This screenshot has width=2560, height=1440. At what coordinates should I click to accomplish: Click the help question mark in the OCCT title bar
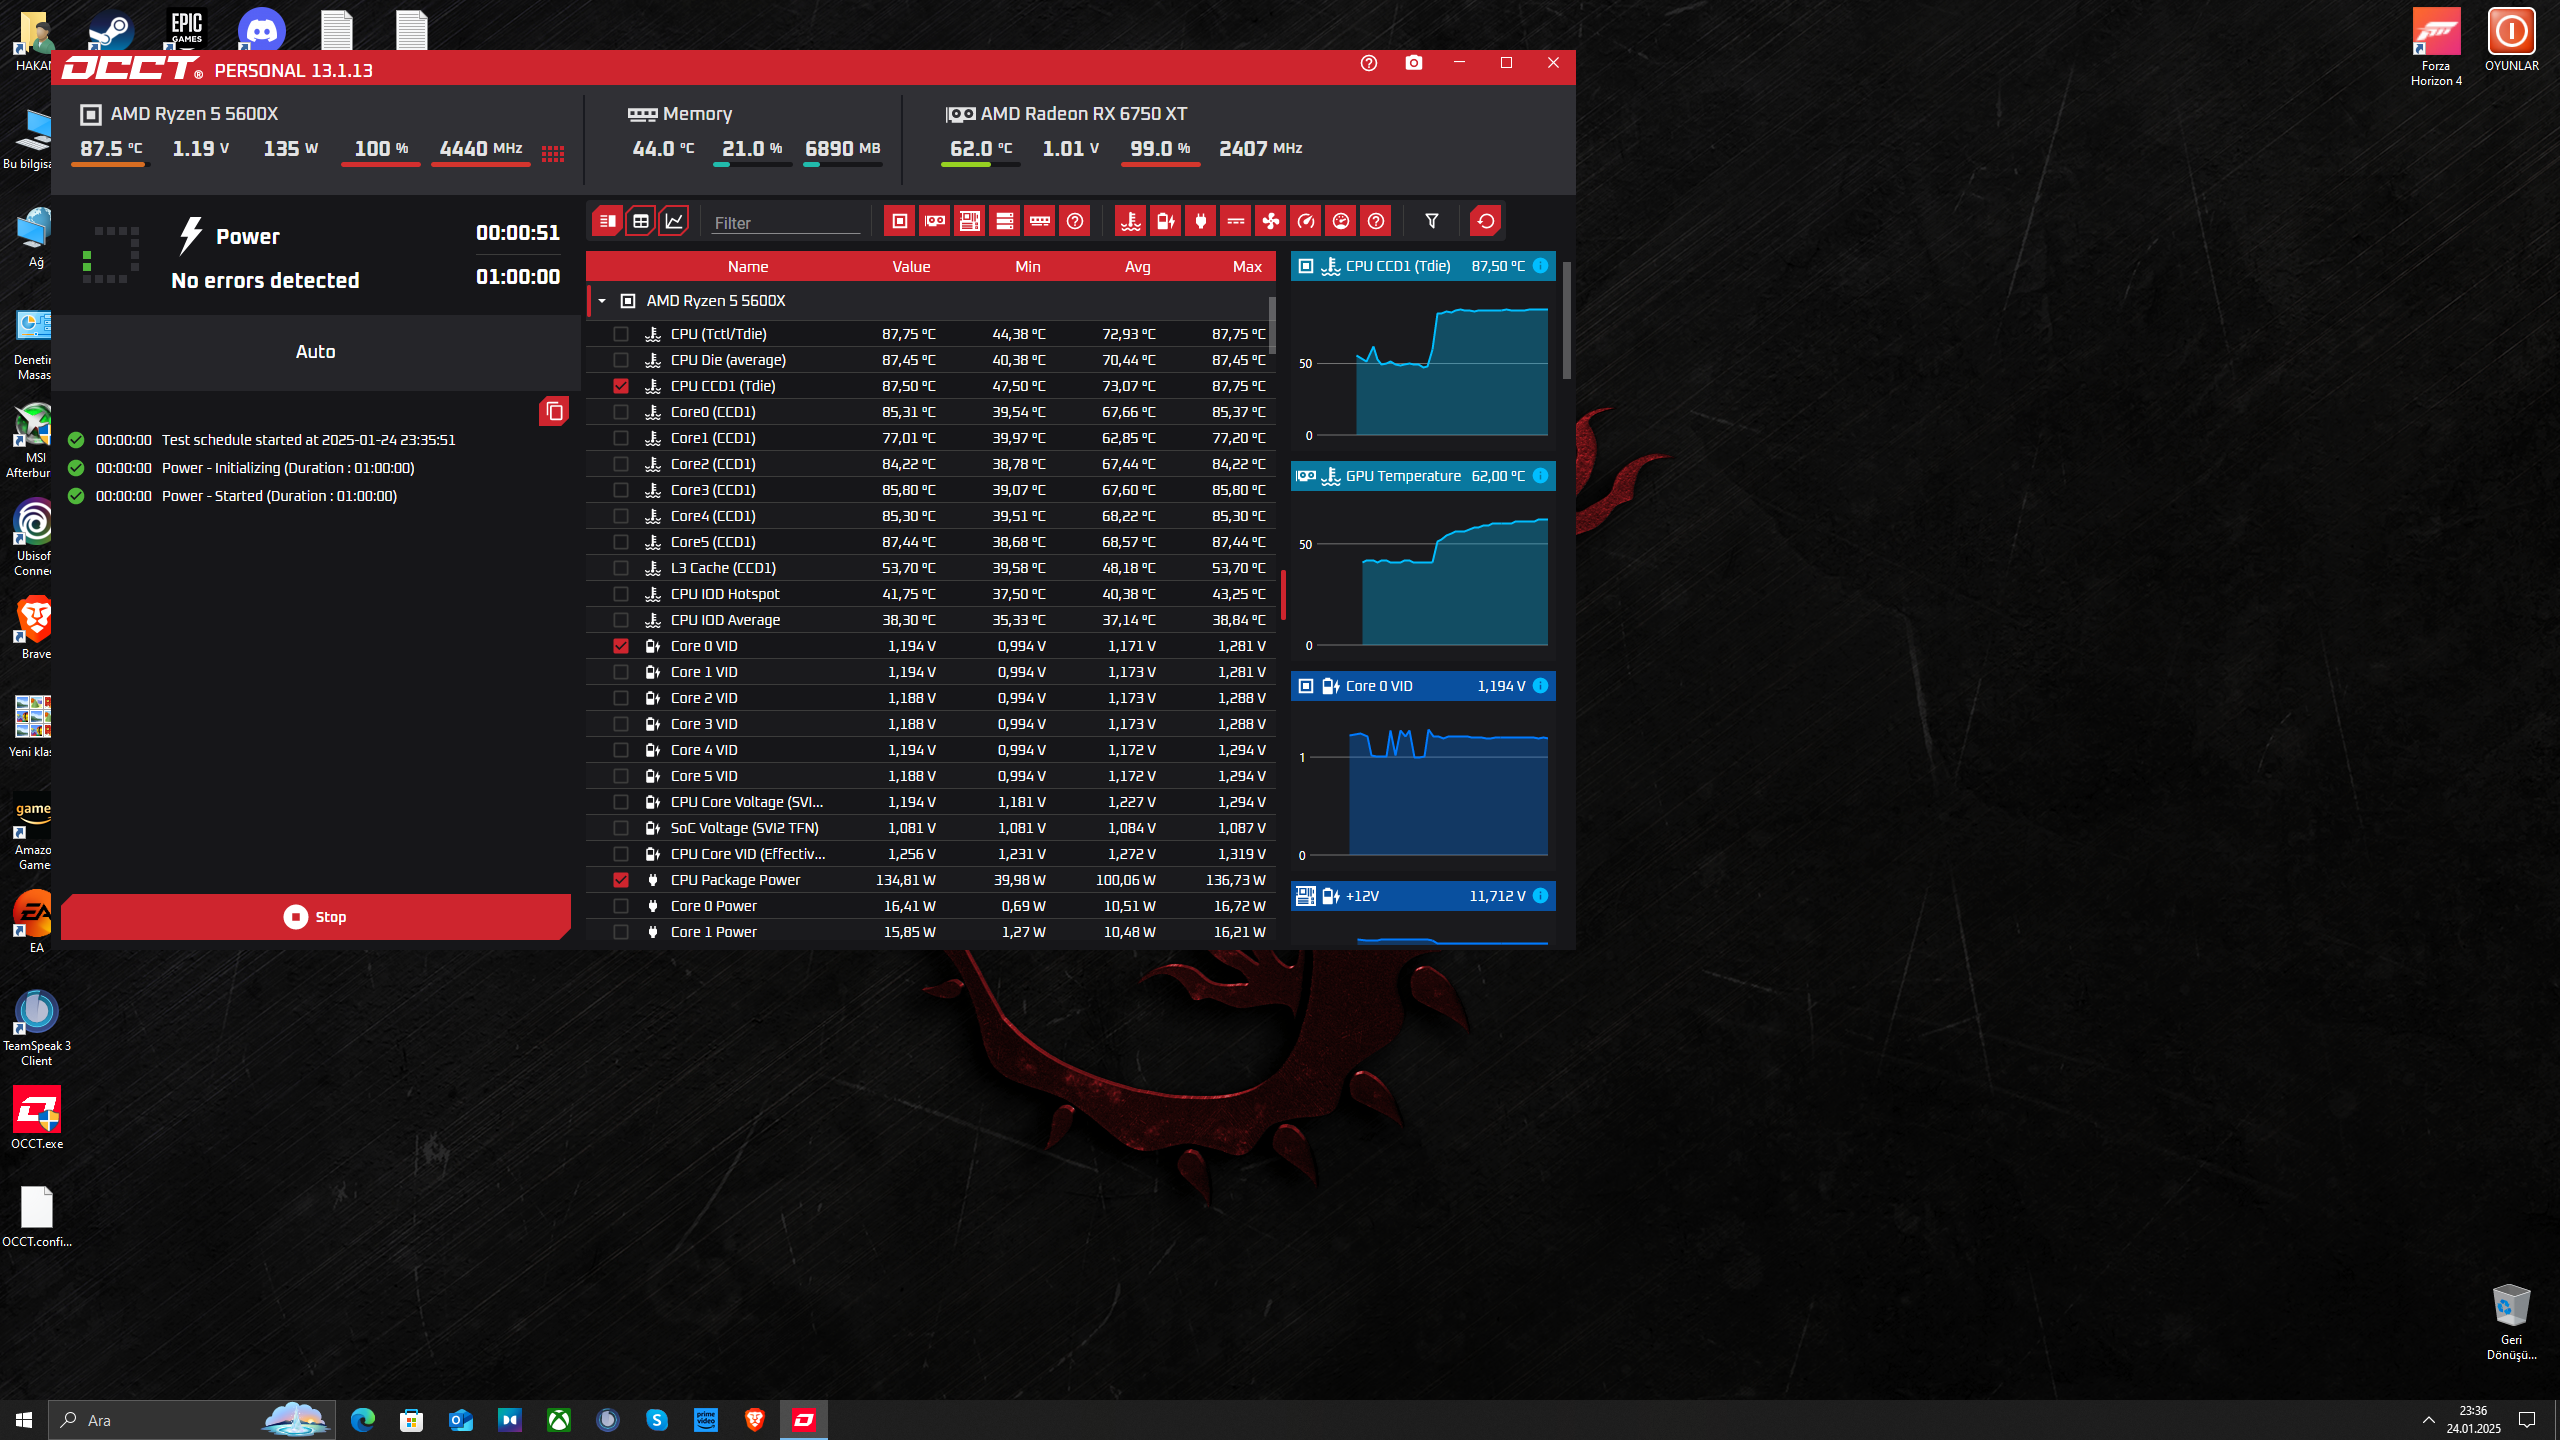coord(1369,63)
